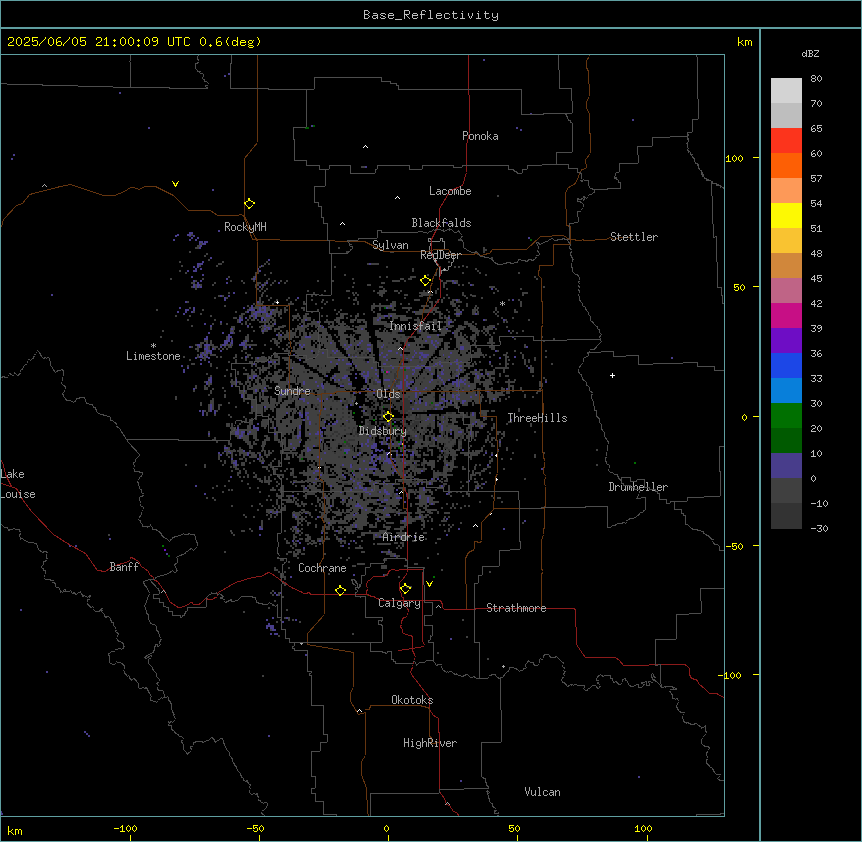Click the asterisk marker east of Innisfail
This screenshot has width=862, height=842.
point(502,304)
